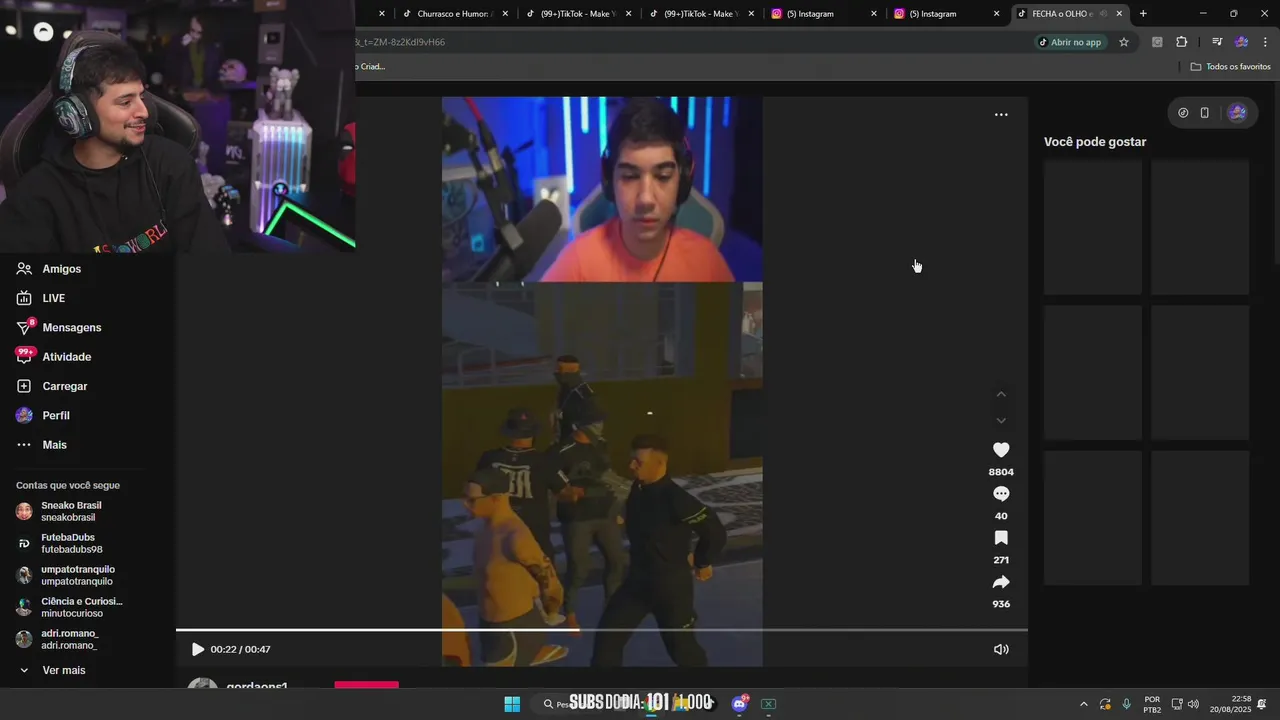Go to next video with down chevron
1280x720 pixels.
tap(1001, 420)
